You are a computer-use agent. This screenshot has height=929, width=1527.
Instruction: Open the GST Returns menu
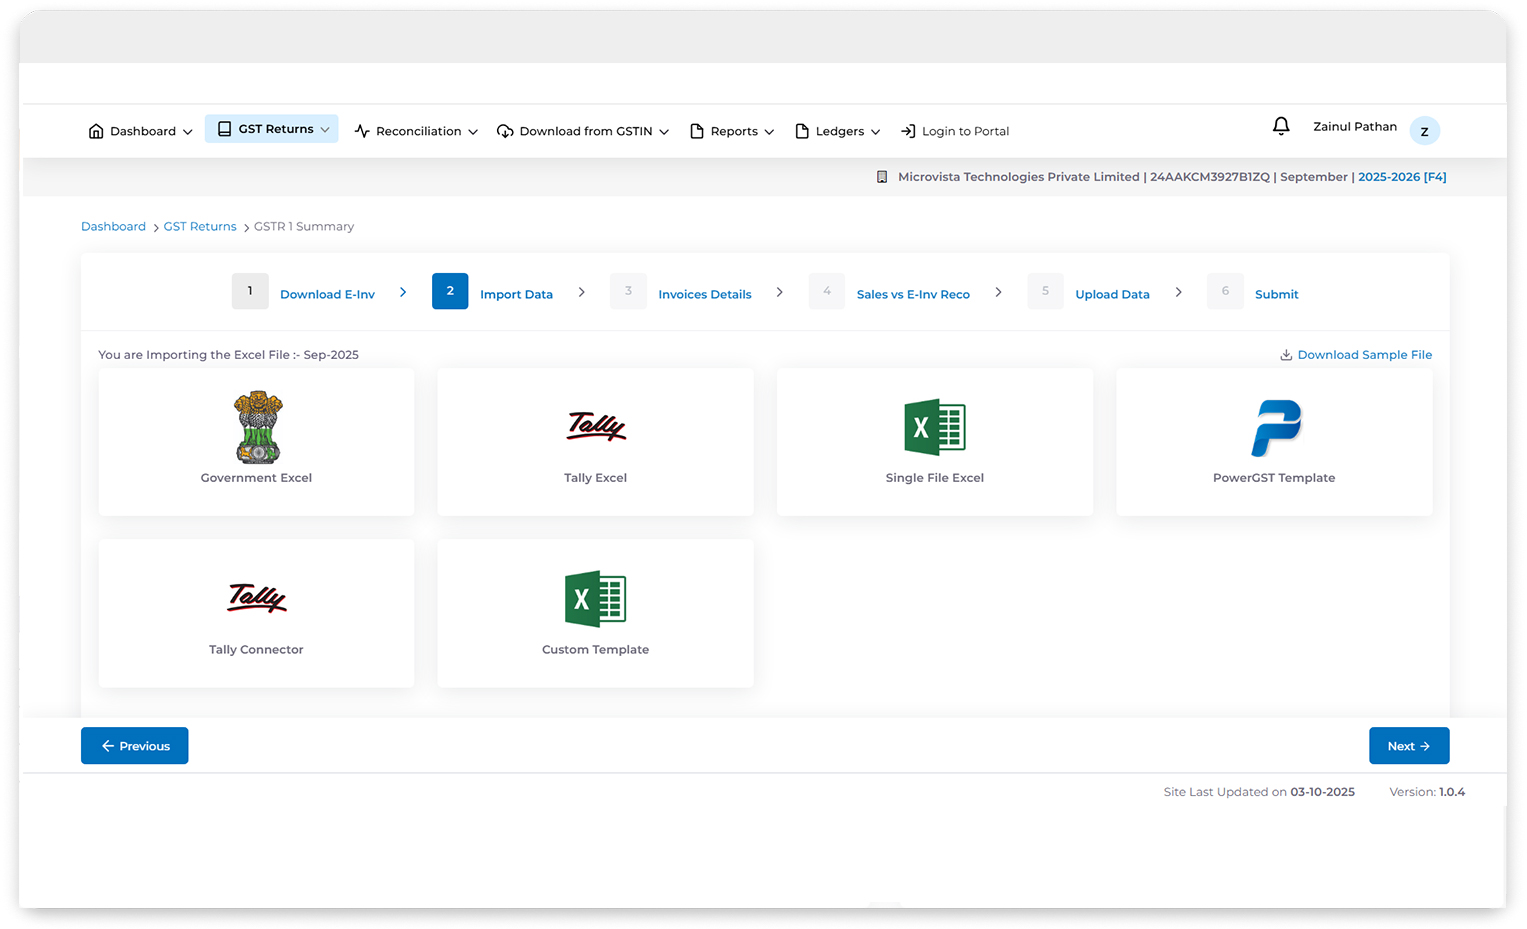(x=272, y=129)
